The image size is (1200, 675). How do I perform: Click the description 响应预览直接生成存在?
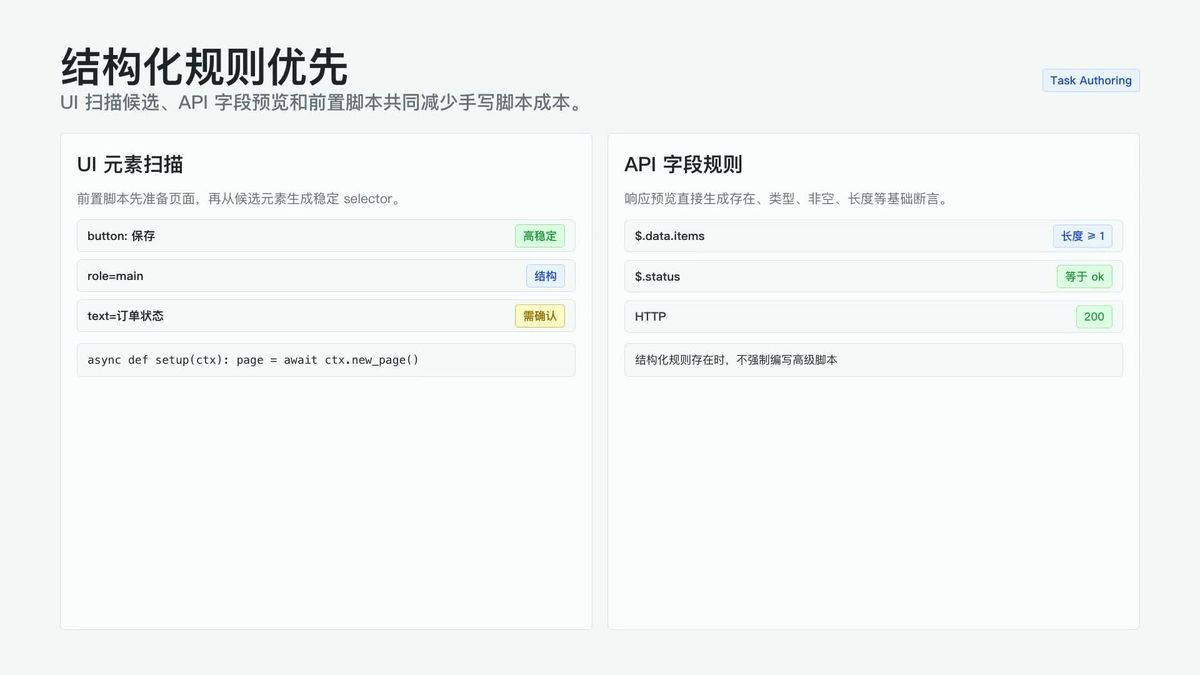pyautogui.click(x=786, y=199)
